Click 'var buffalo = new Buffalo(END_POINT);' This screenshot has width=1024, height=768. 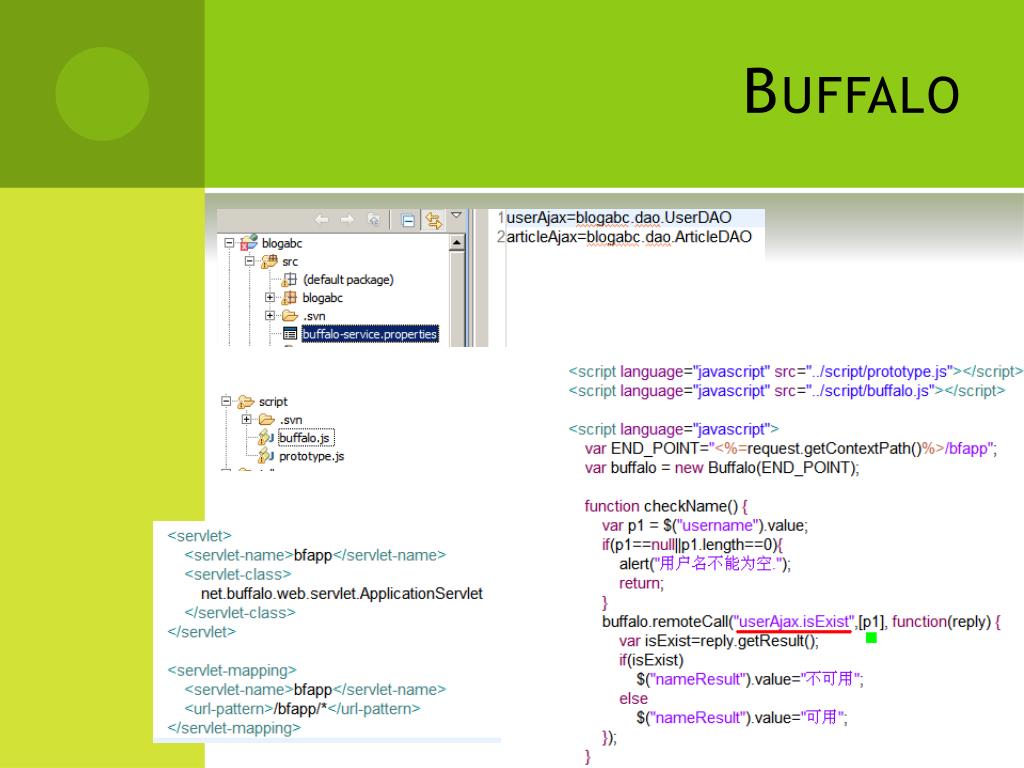pyautogui.click(x=722, y=468)
